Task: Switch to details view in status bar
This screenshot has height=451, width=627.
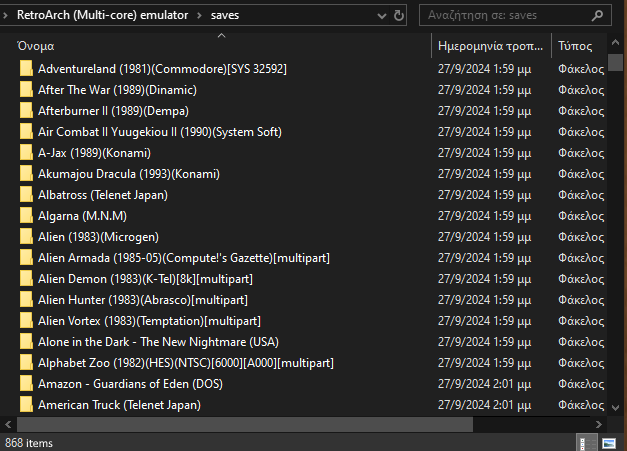Action: (x=585, y=443)
